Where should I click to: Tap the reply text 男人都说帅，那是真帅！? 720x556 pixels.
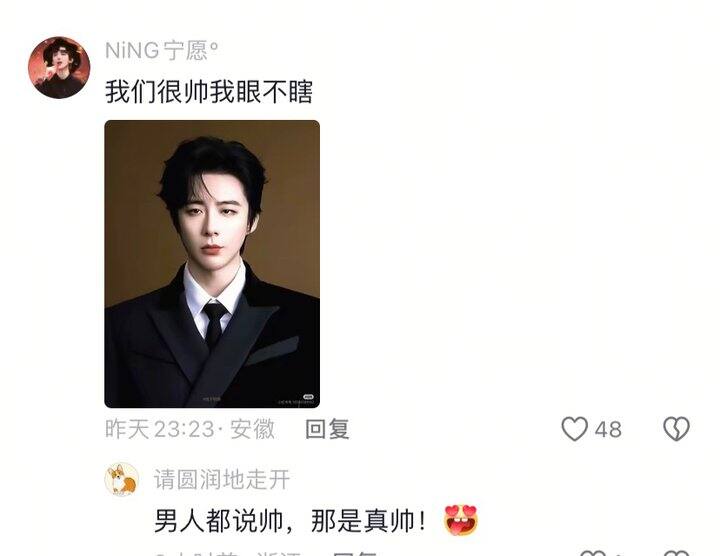click(291, 521)
